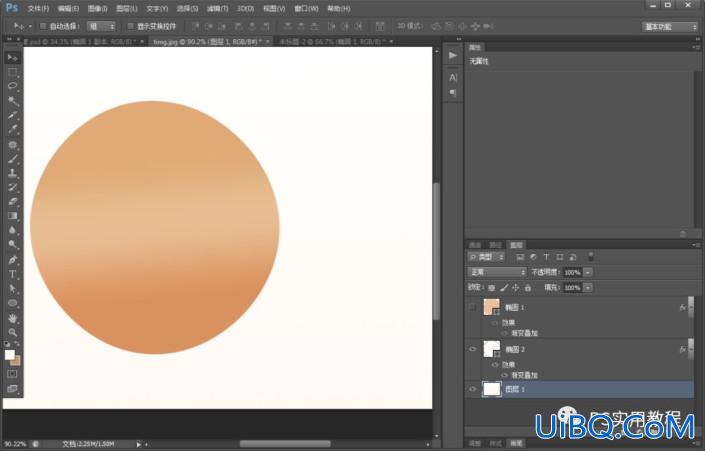Open the status bar info arrow menu
Screen dimensions: 705x451
click(138, 444)
